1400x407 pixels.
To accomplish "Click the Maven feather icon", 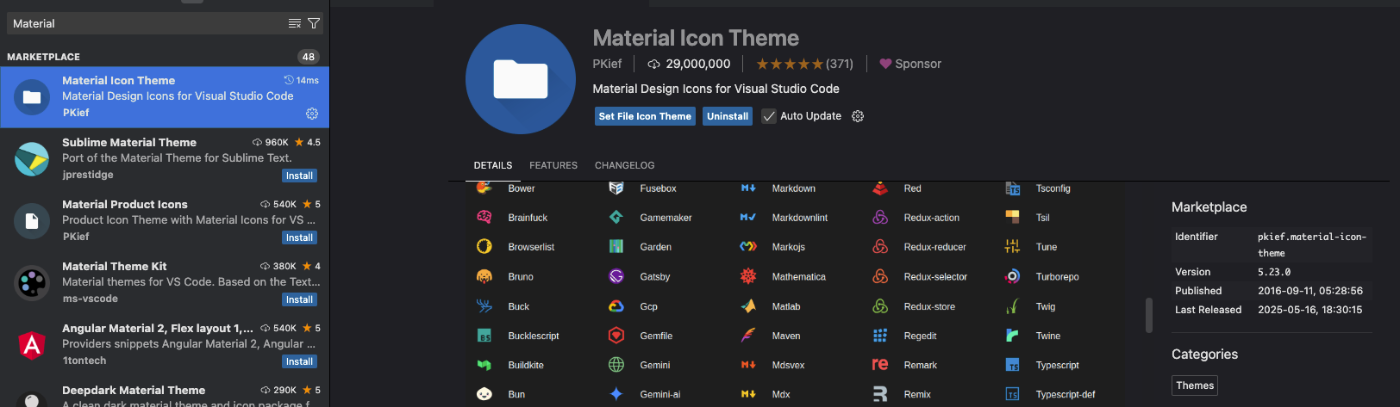I will (748, 336).
